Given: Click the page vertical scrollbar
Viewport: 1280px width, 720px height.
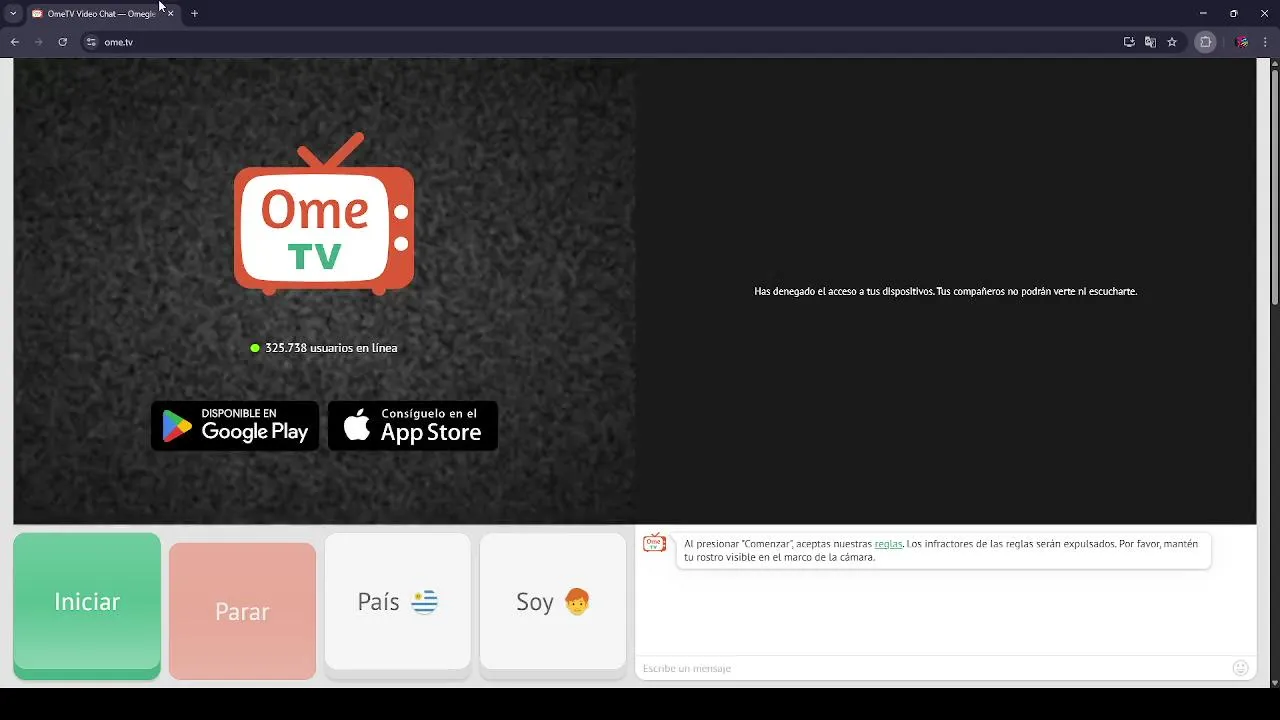Looking at the screenshot, I should tap(1274, 189).
